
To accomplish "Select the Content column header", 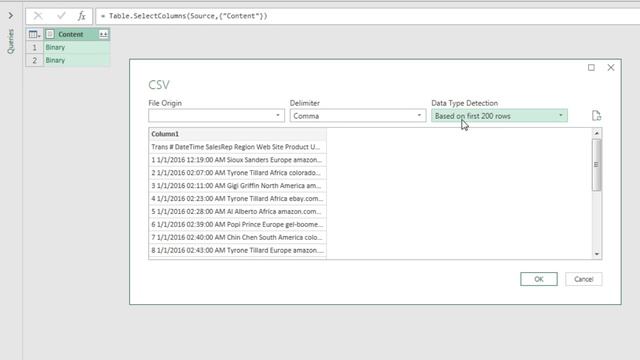I will 71,34.
